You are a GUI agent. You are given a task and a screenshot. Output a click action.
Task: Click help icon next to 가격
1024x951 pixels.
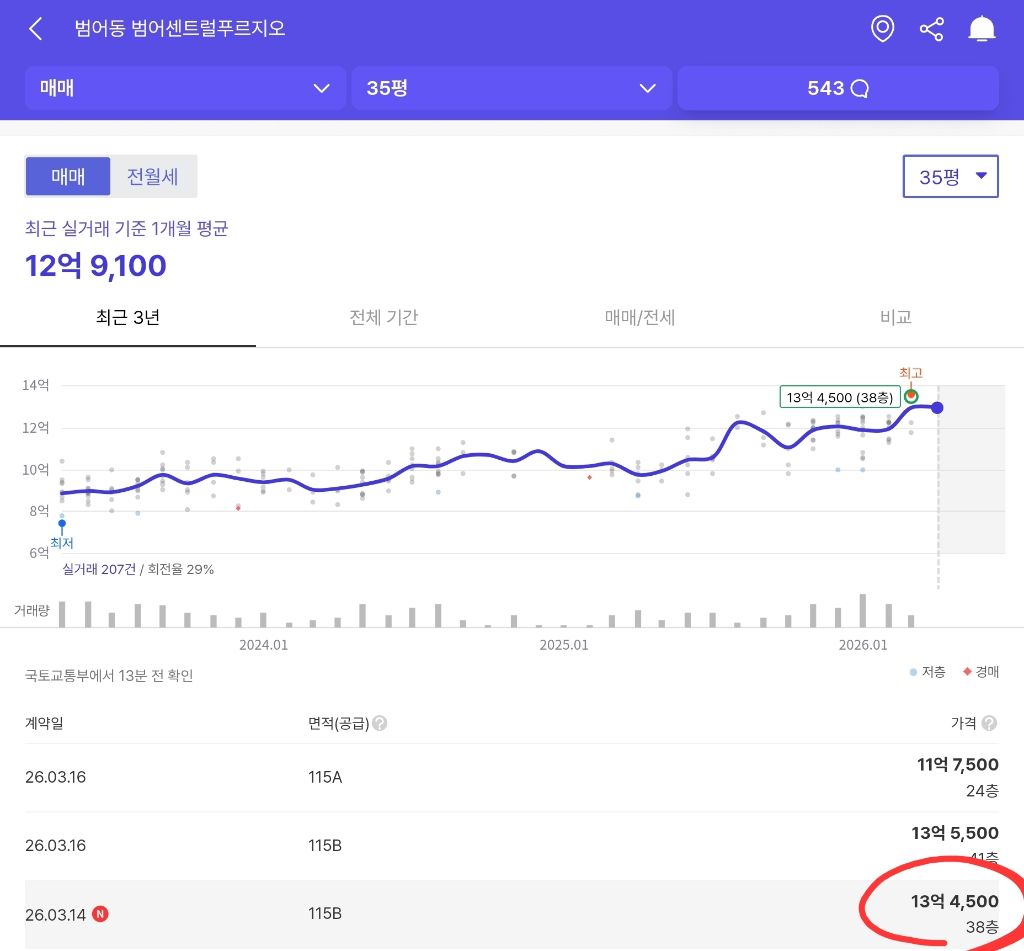tap(989, 723)
